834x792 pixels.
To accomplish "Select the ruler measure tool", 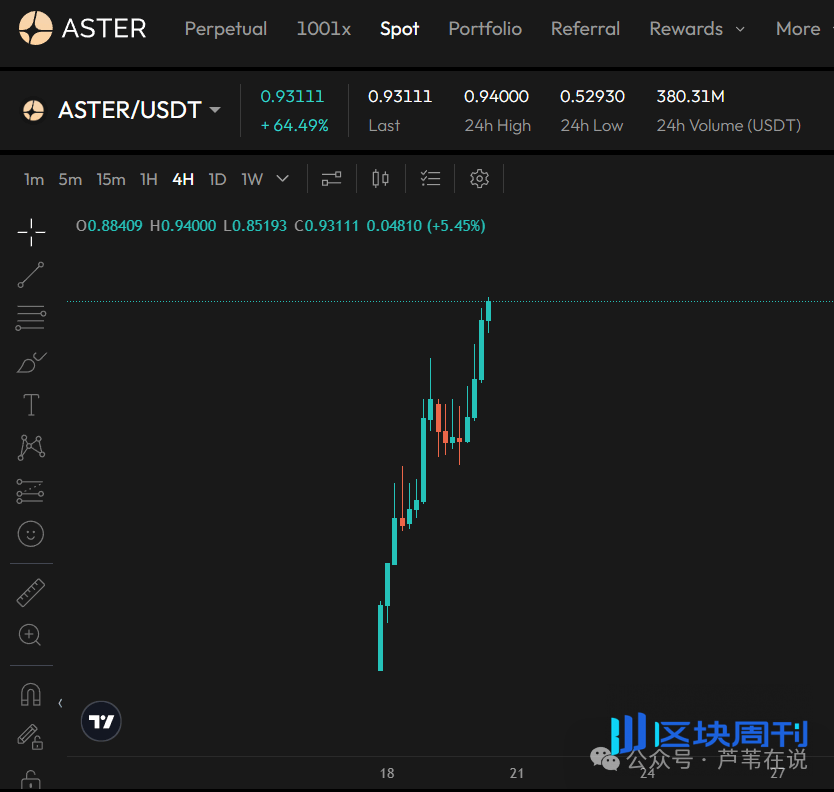I will 31,593.
